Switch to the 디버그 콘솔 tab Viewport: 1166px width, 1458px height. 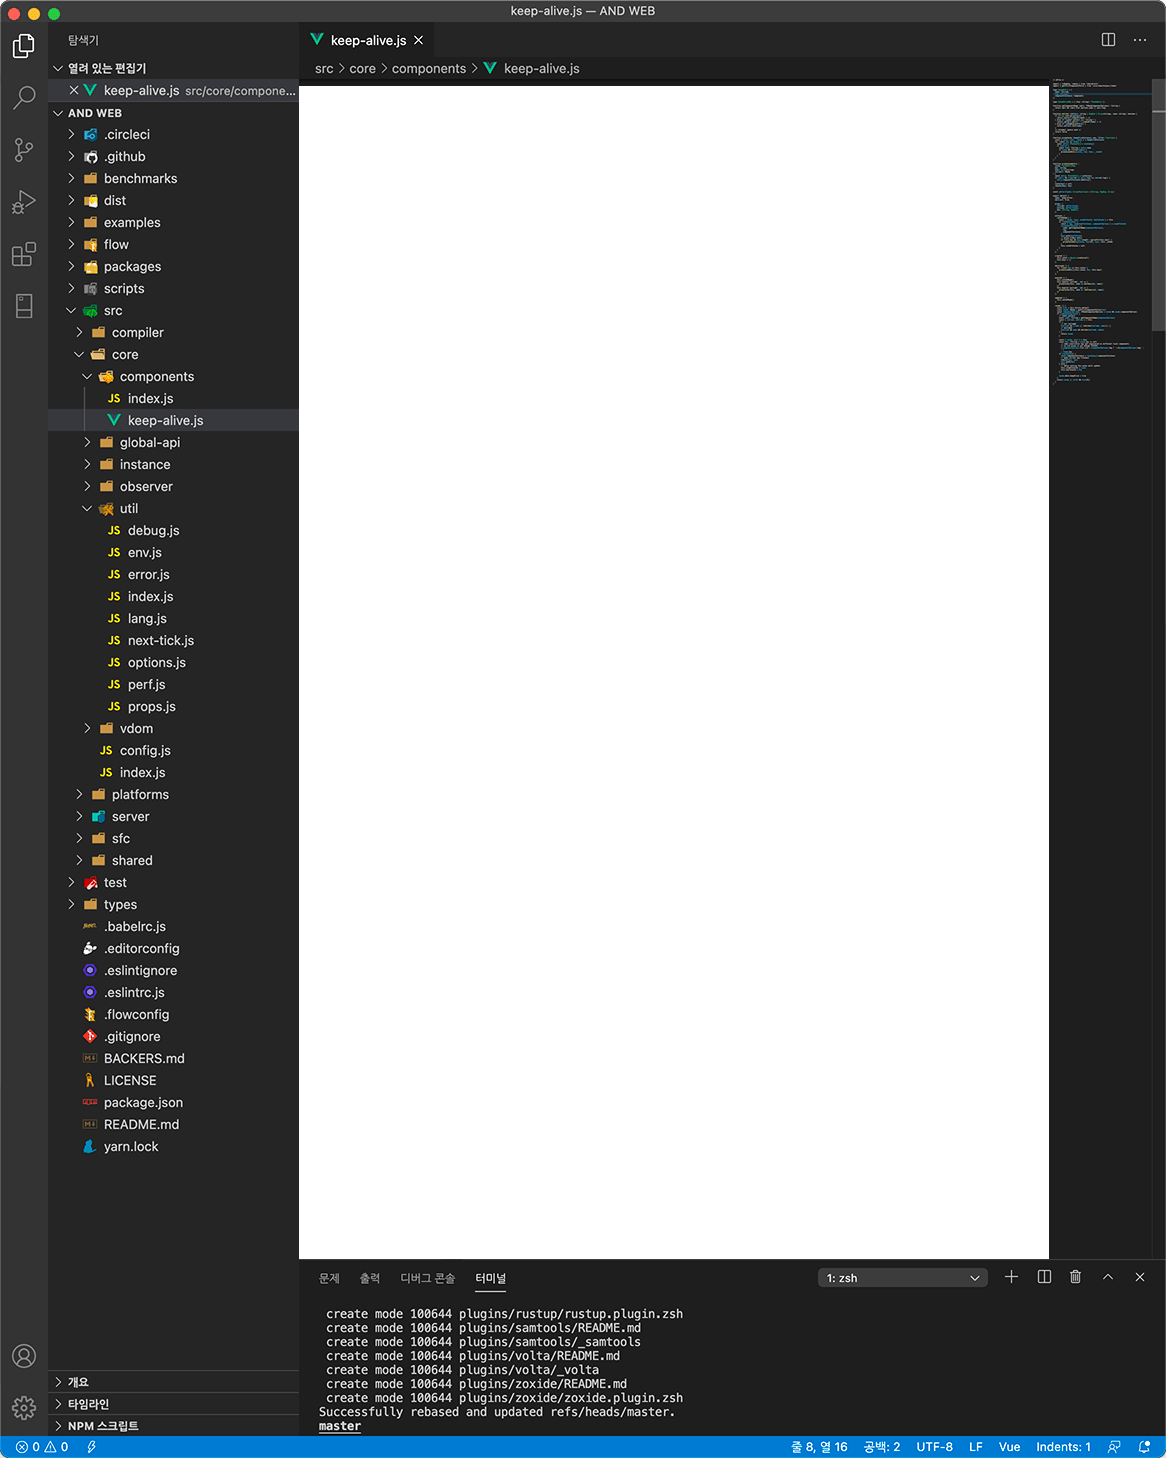click(x=427, y=1278)
